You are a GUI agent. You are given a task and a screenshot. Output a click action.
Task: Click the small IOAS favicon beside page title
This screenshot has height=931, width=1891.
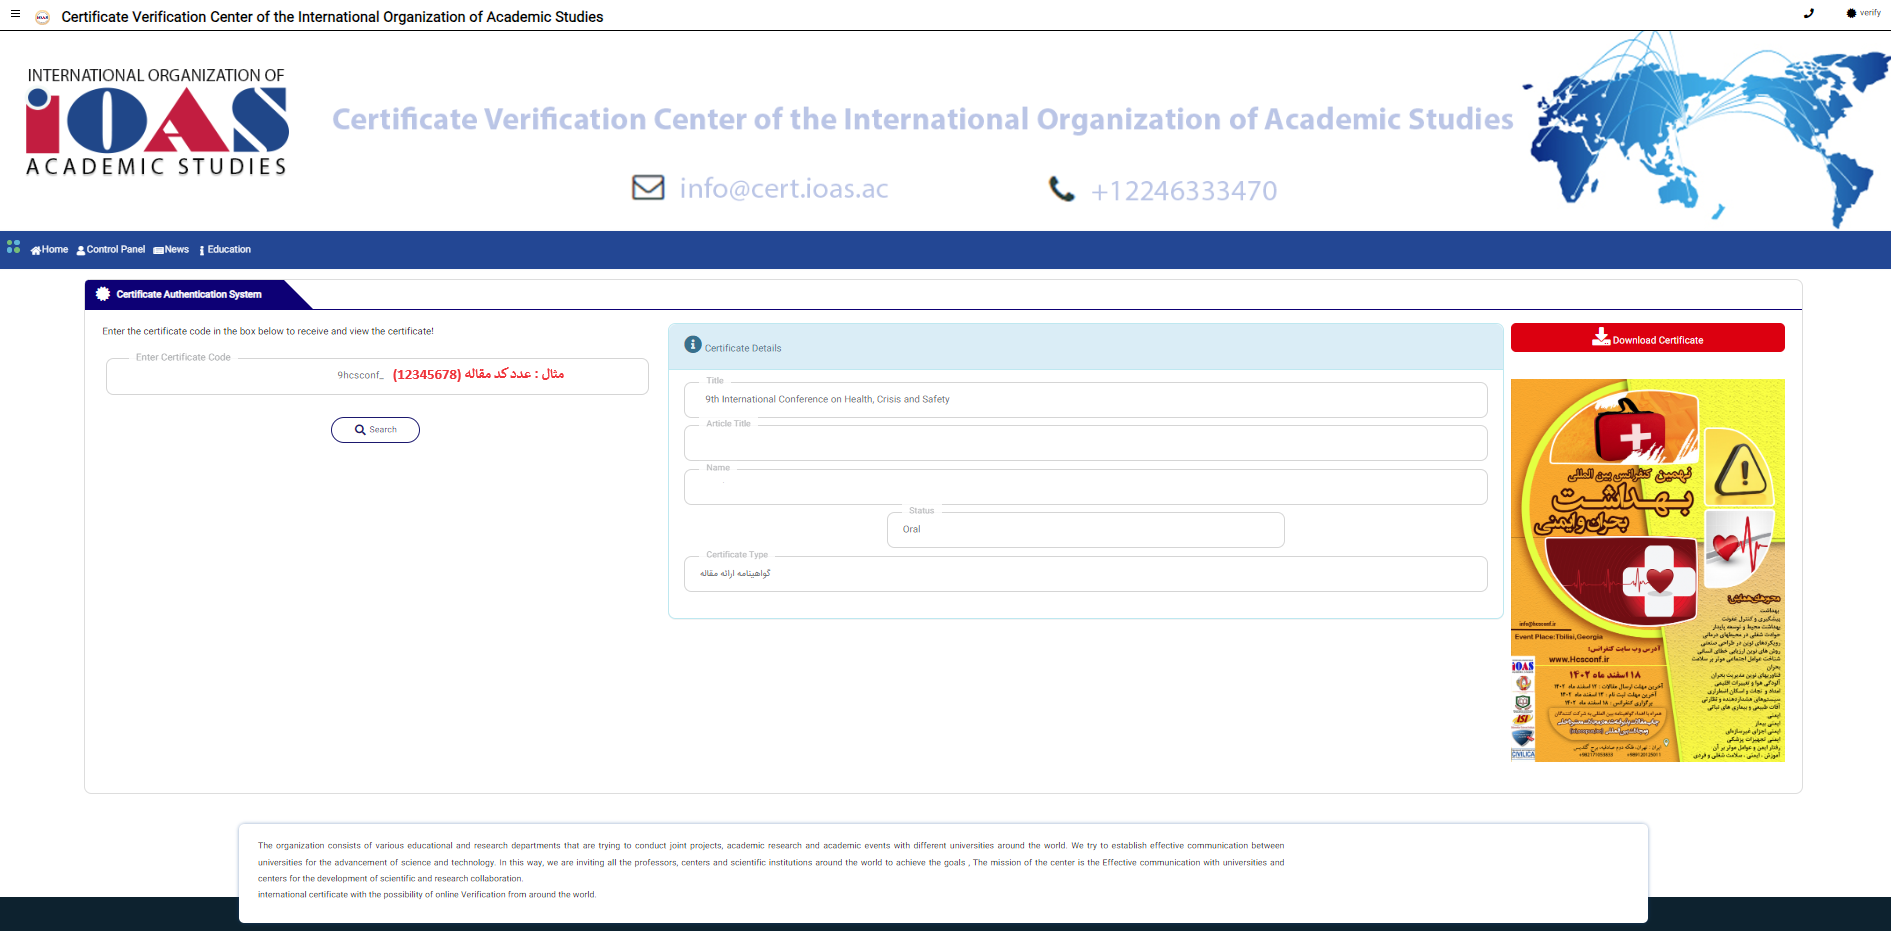click(x=42, y=17)
